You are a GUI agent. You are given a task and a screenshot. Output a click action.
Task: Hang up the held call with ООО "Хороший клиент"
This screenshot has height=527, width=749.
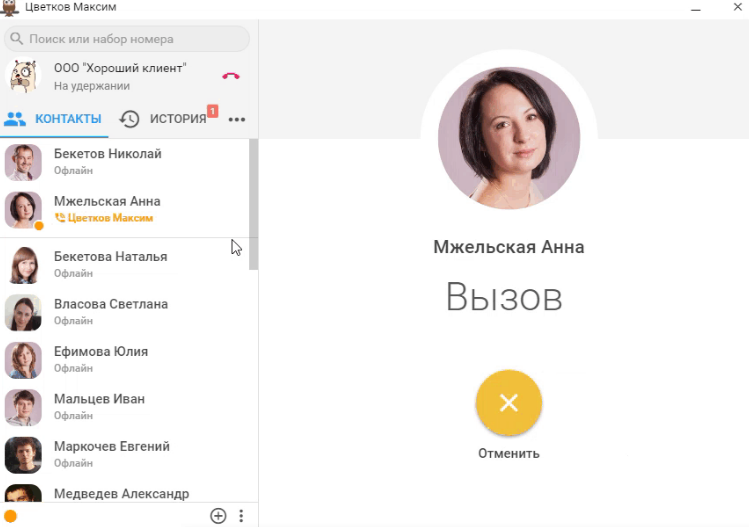[x=231, y=76]
